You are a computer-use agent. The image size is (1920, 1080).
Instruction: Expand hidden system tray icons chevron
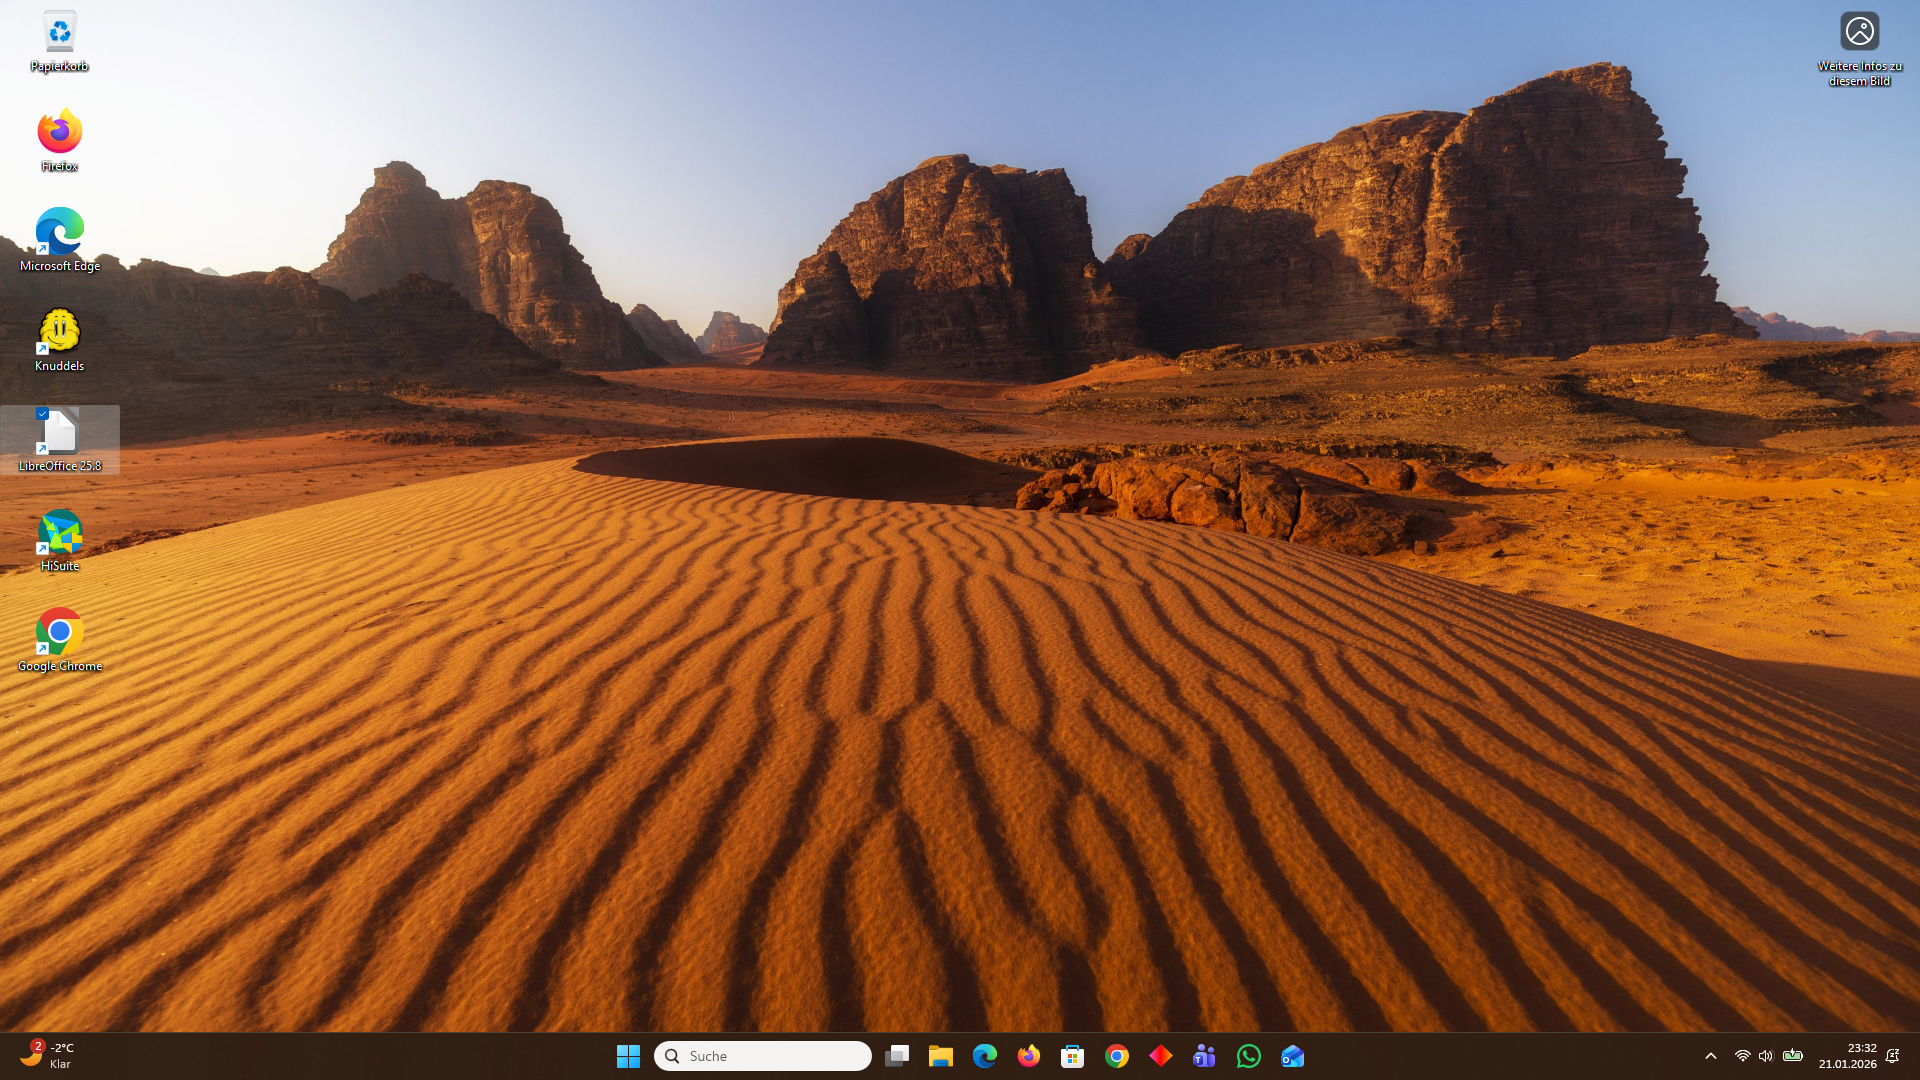pyautogui.click(x=1711, y=1056)
